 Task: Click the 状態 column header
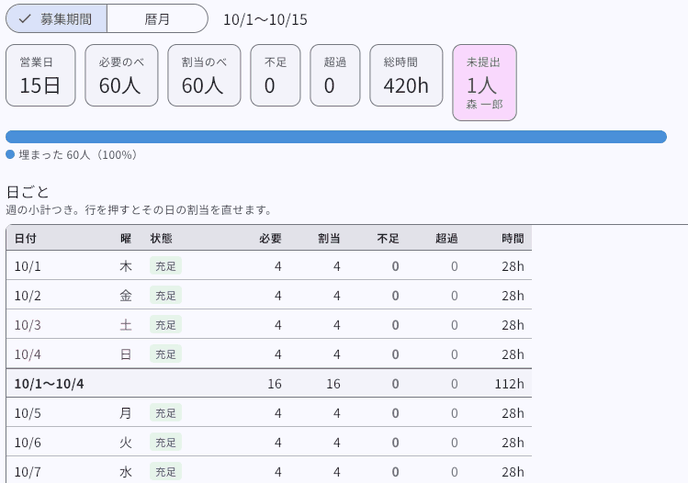[161, 238]
